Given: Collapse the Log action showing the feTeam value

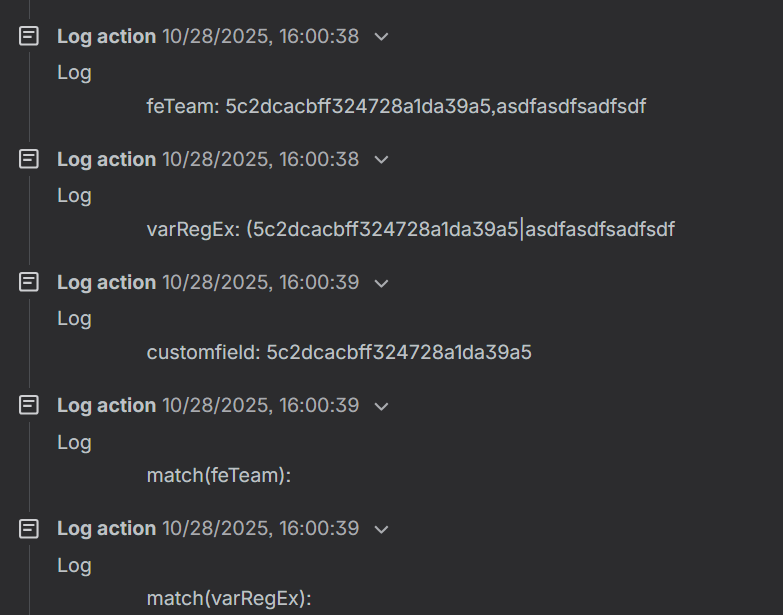Looking at the screenshot, I should click(380, 37).
